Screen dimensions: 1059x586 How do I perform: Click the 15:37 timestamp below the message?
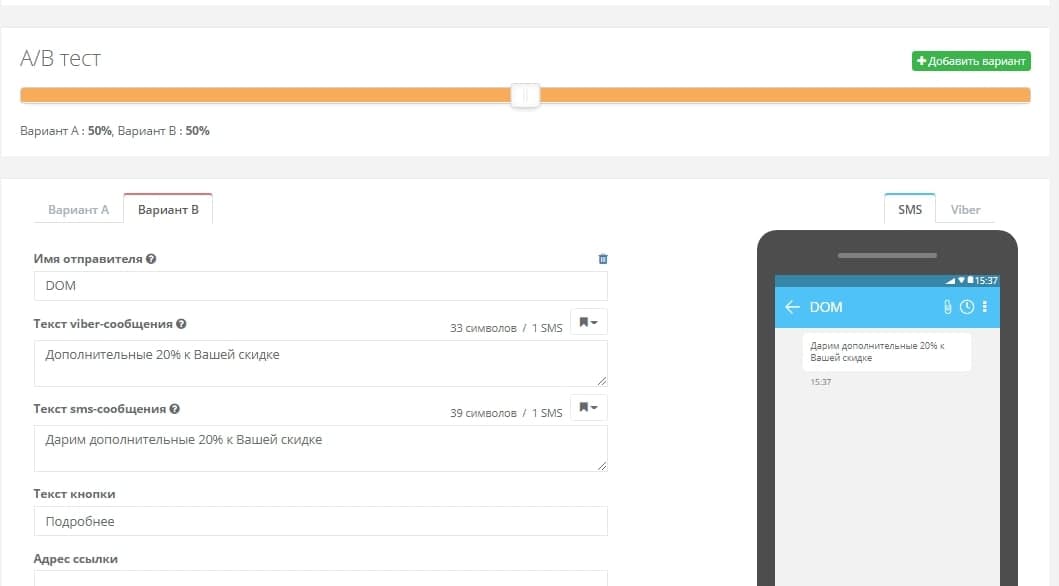point(821,382)
